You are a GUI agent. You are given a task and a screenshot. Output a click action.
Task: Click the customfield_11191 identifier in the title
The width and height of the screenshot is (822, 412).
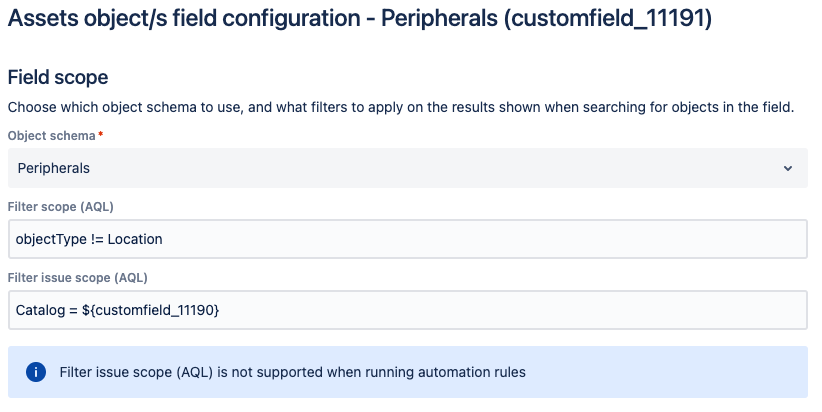click(608, 19)
